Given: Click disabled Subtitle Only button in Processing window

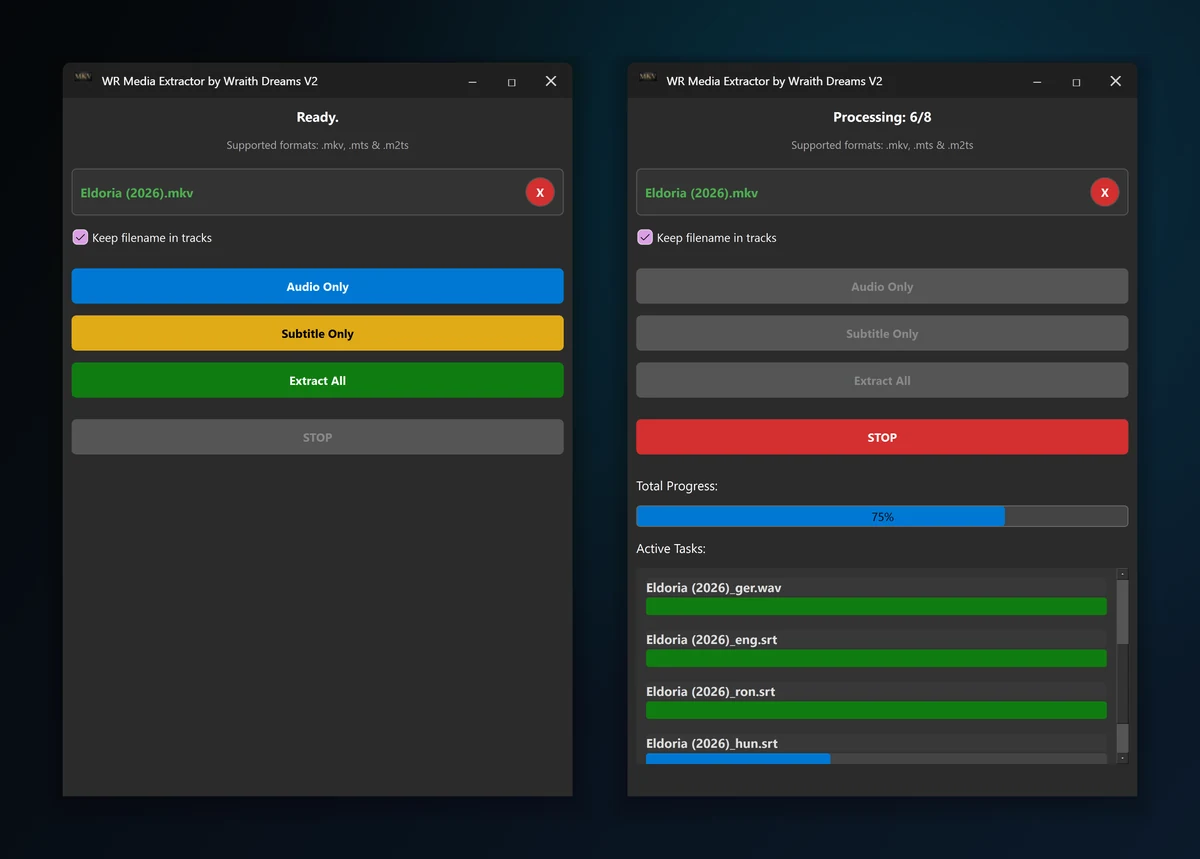Looking at the screenshot, I should pyautogui.click(x=882, y=333).
